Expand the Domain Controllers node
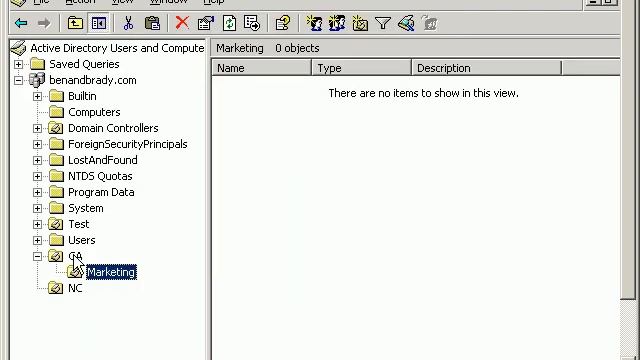 [38, 128]
